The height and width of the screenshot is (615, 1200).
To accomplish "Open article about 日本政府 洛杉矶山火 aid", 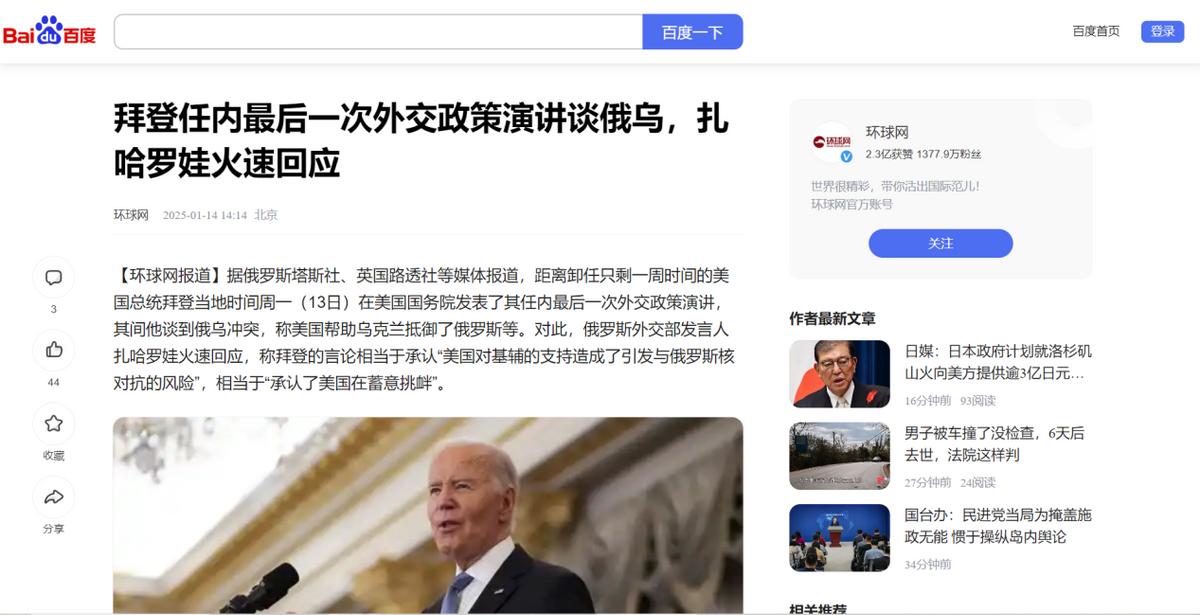I will [998, 362].
